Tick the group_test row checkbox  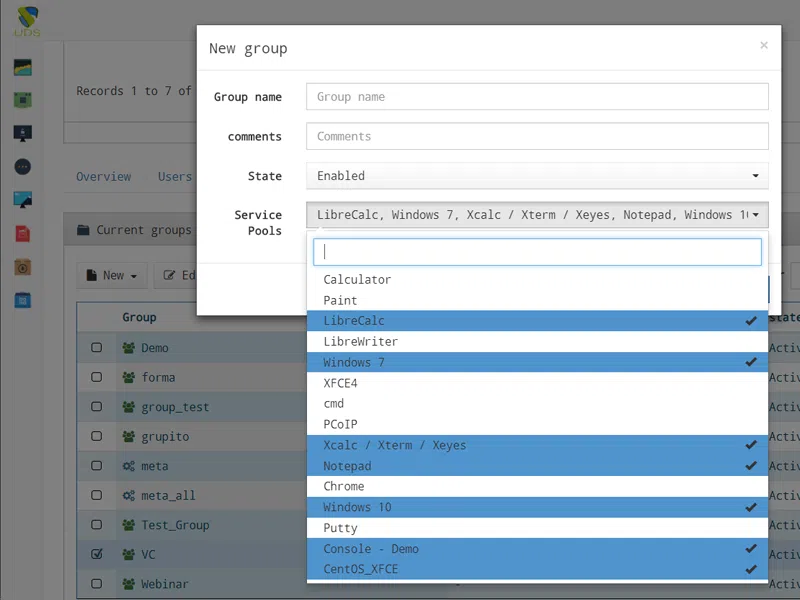click(x=96, y=407)
